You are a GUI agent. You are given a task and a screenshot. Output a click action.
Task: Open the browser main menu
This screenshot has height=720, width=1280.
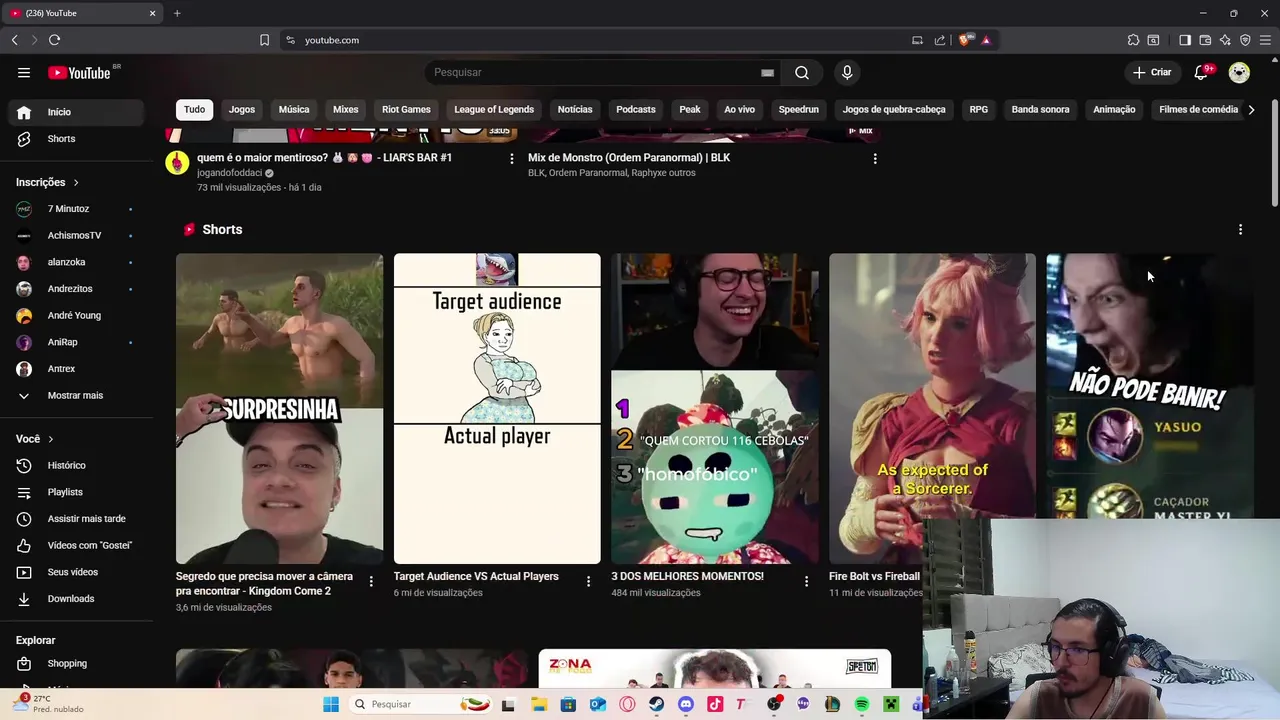point(1265,40)
